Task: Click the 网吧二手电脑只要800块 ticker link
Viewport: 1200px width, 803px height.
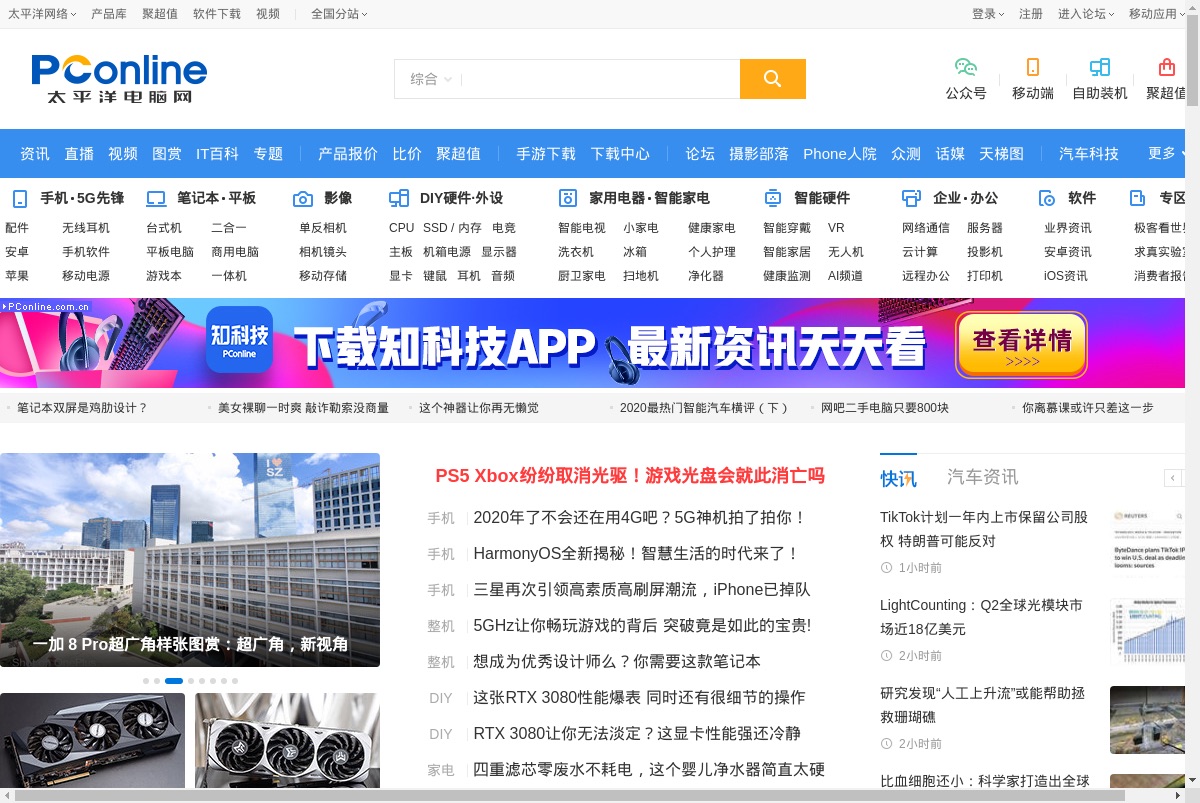Action: 885,408
